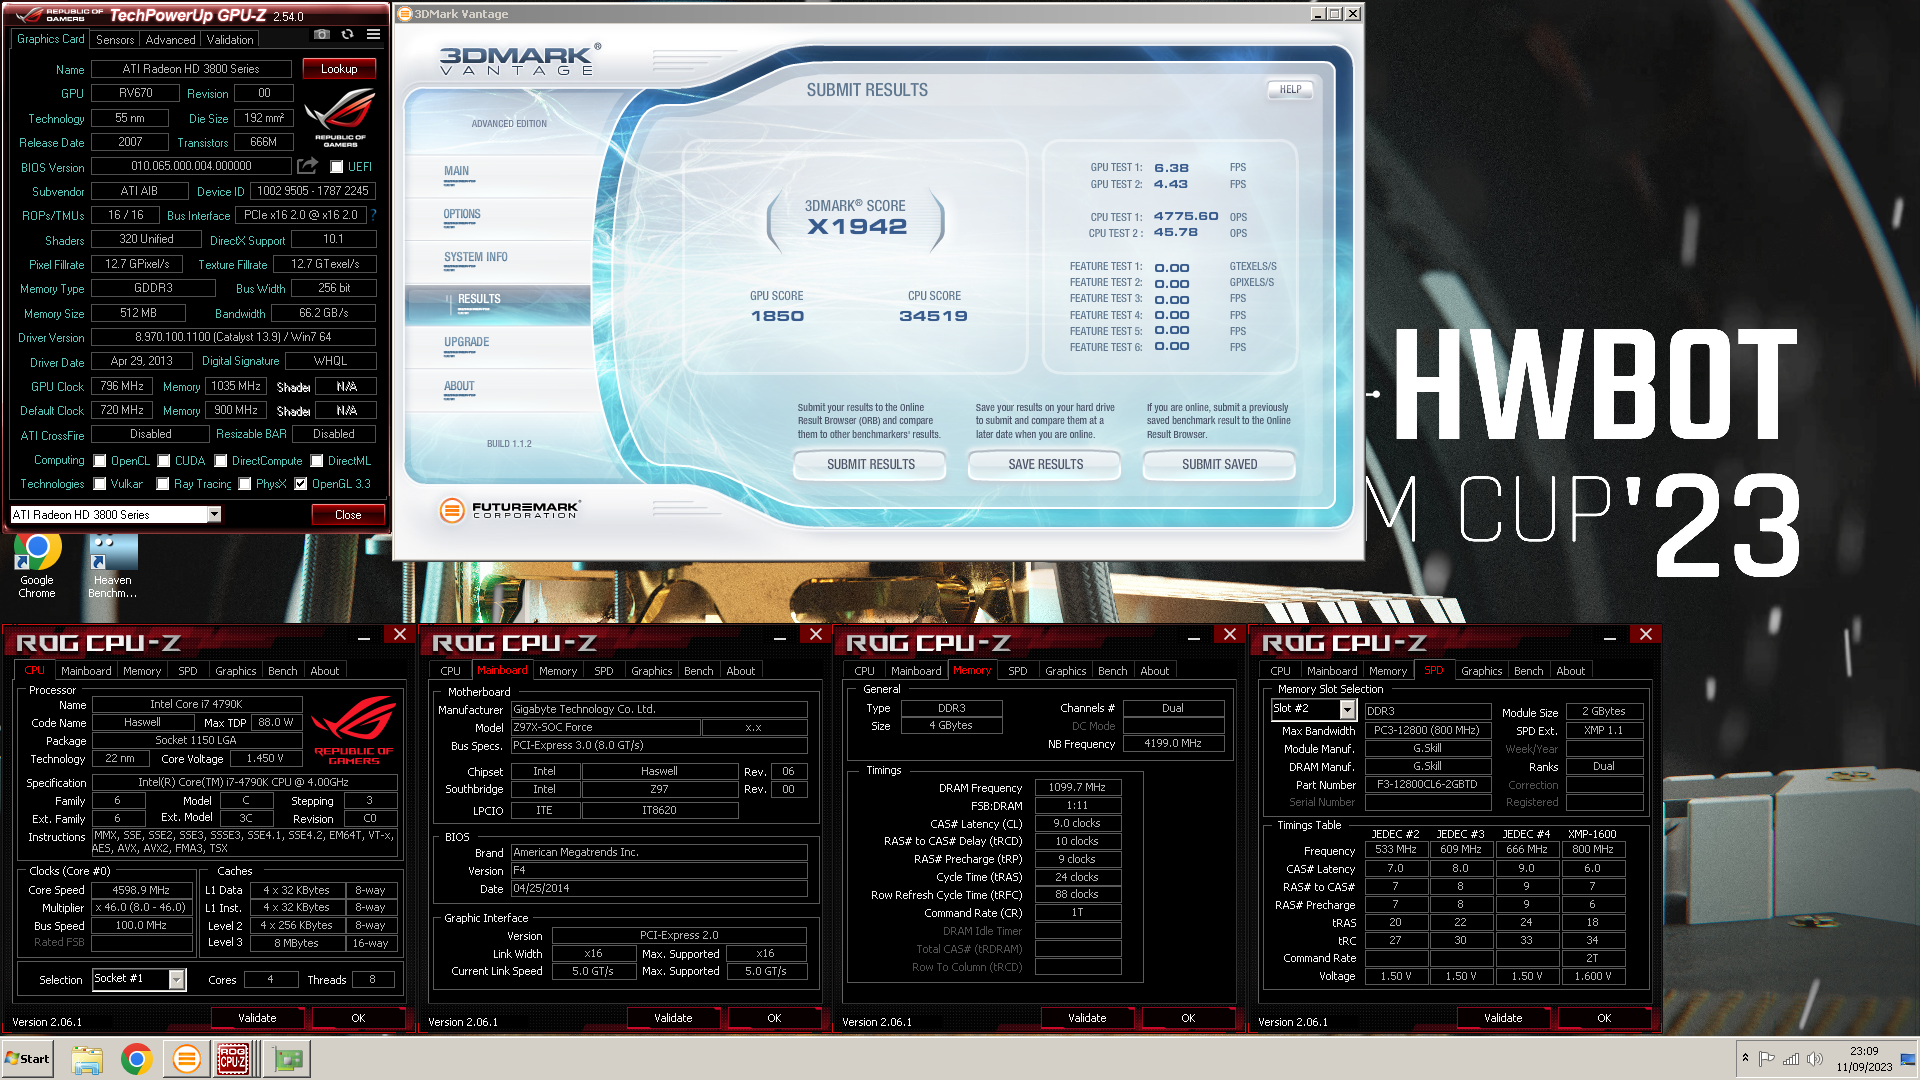Click the volume speaker tray icon

1815,1059
